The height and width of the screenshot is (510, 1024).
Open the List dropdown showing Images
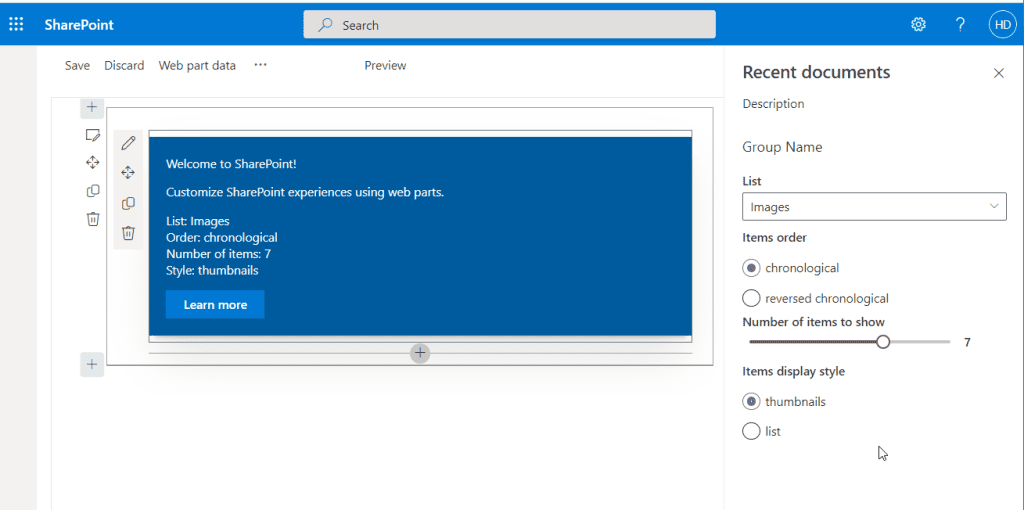(874, 207)
